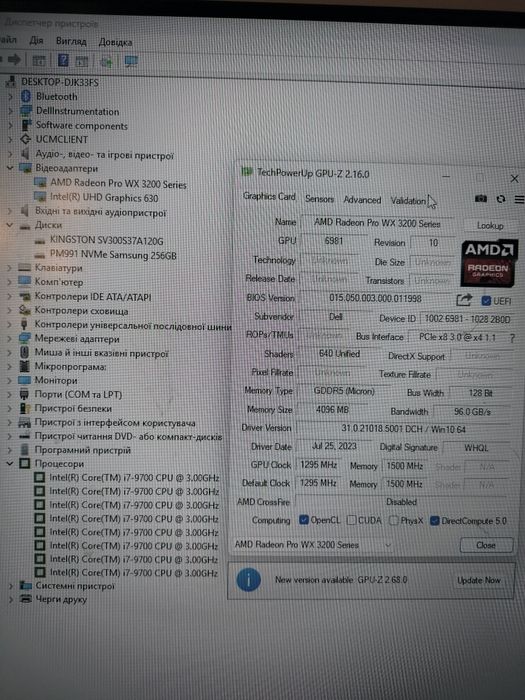The width and height of the screenshot is (525, 700).
Task: Select Пристрої безпеки item
Action: point(73,408)
